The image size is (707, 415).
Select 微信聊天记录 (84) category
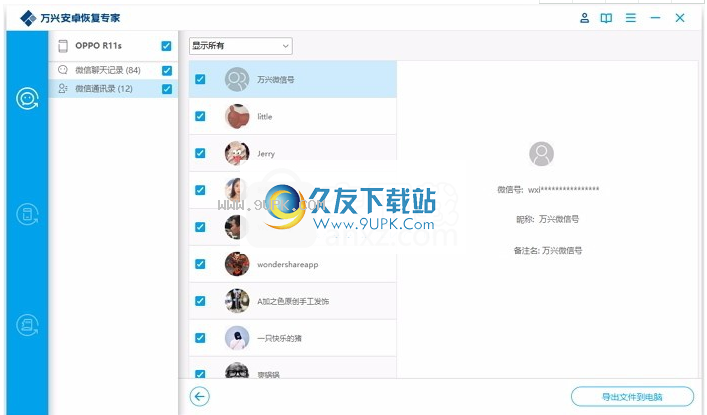tap(113, 70)
